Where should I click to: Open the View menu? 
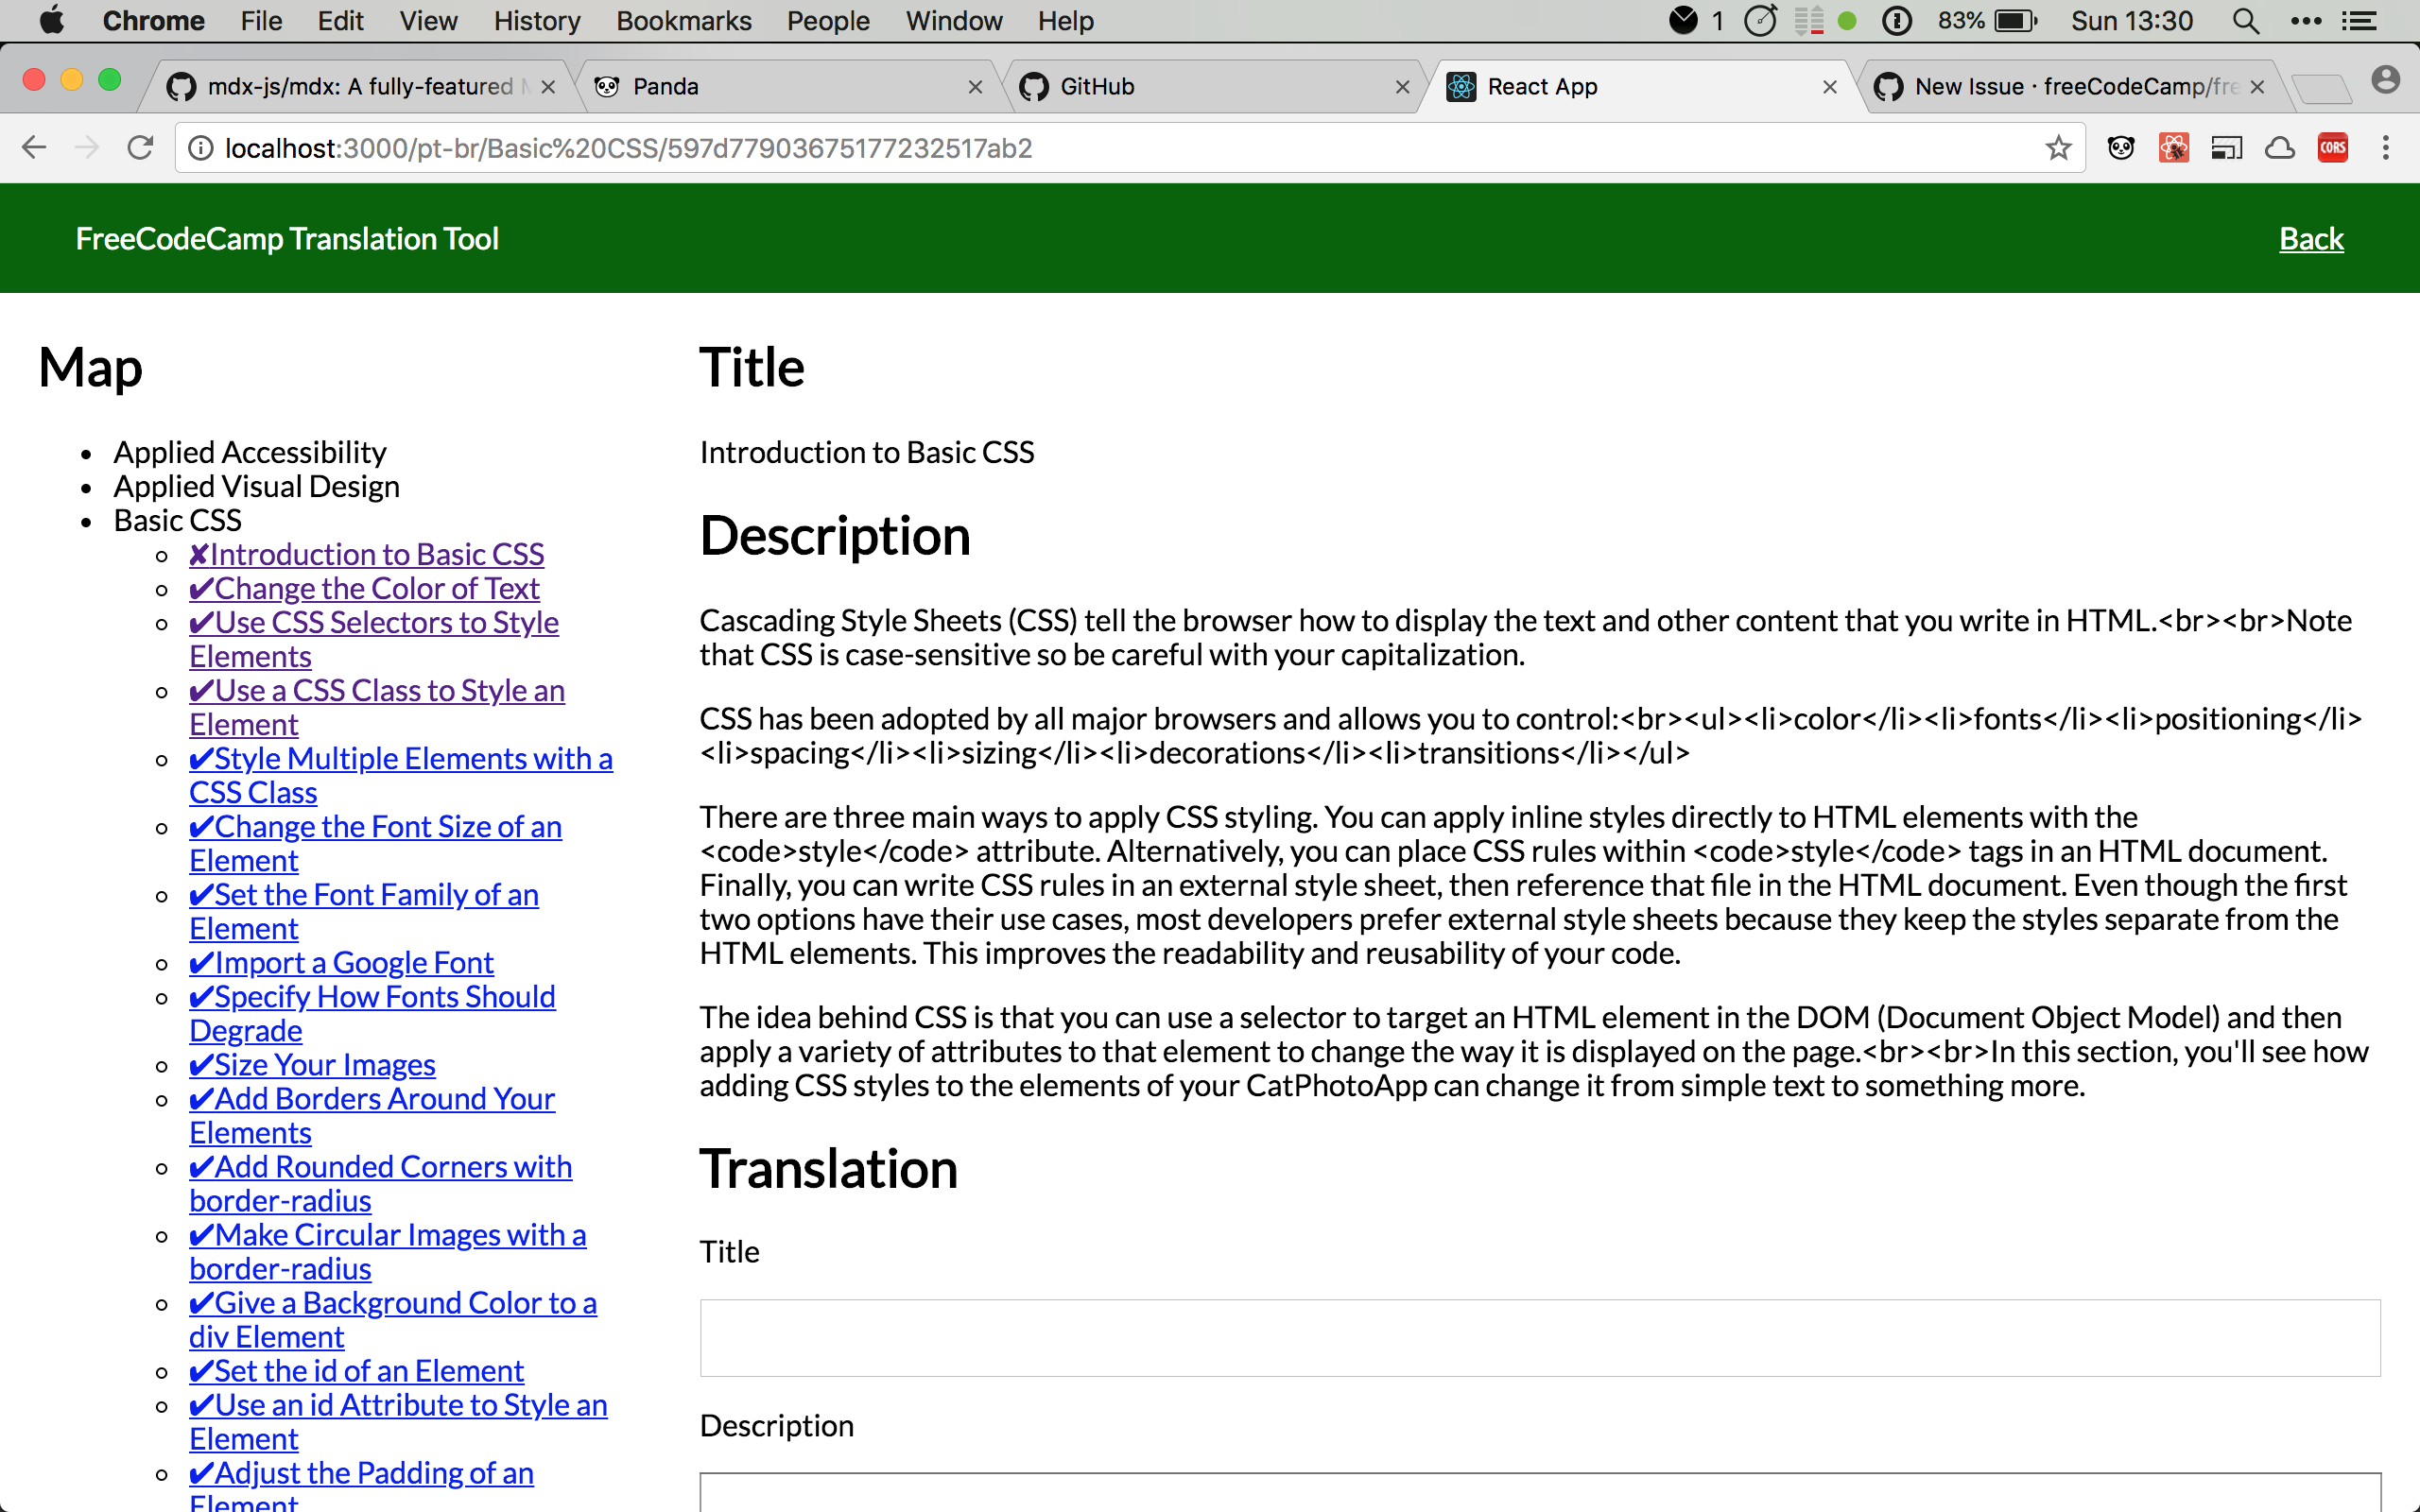click(x=428, y=20)
